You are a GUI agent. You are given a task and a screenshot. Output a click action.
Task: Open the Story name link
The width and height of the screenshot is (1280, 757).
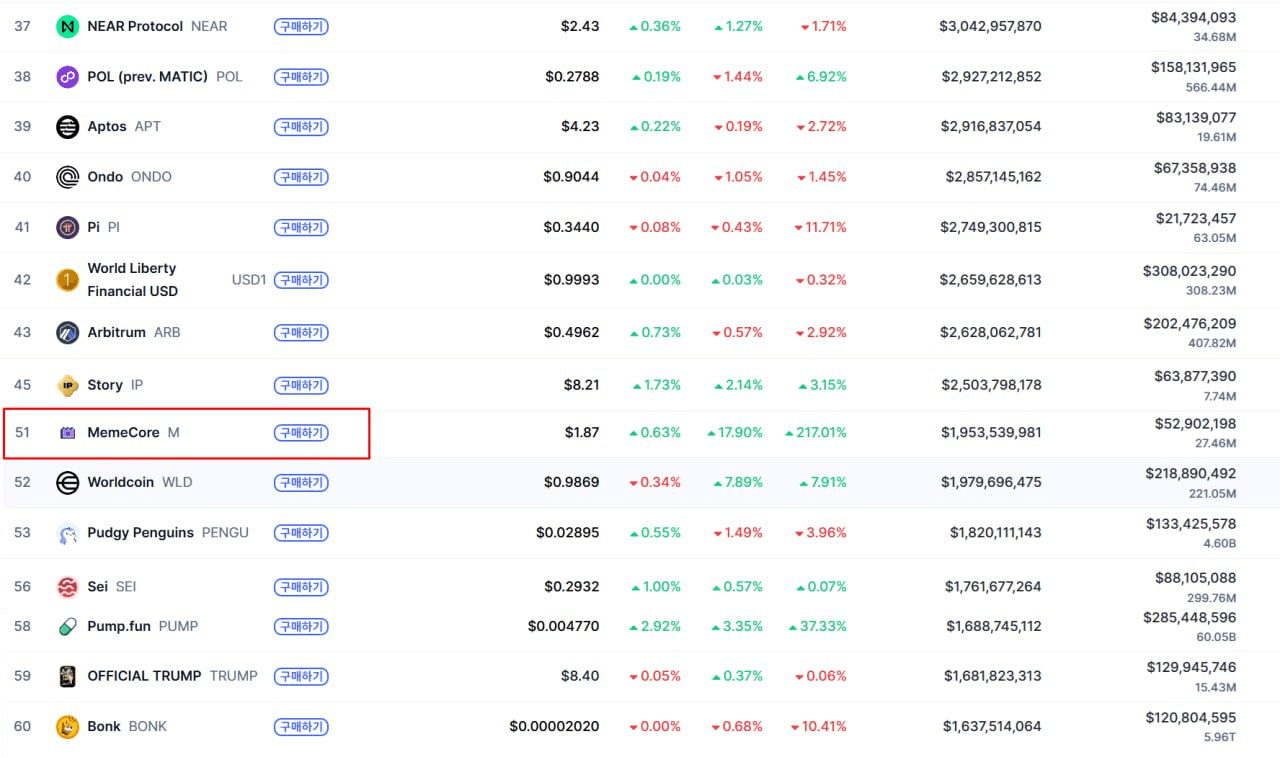[105, 385]
